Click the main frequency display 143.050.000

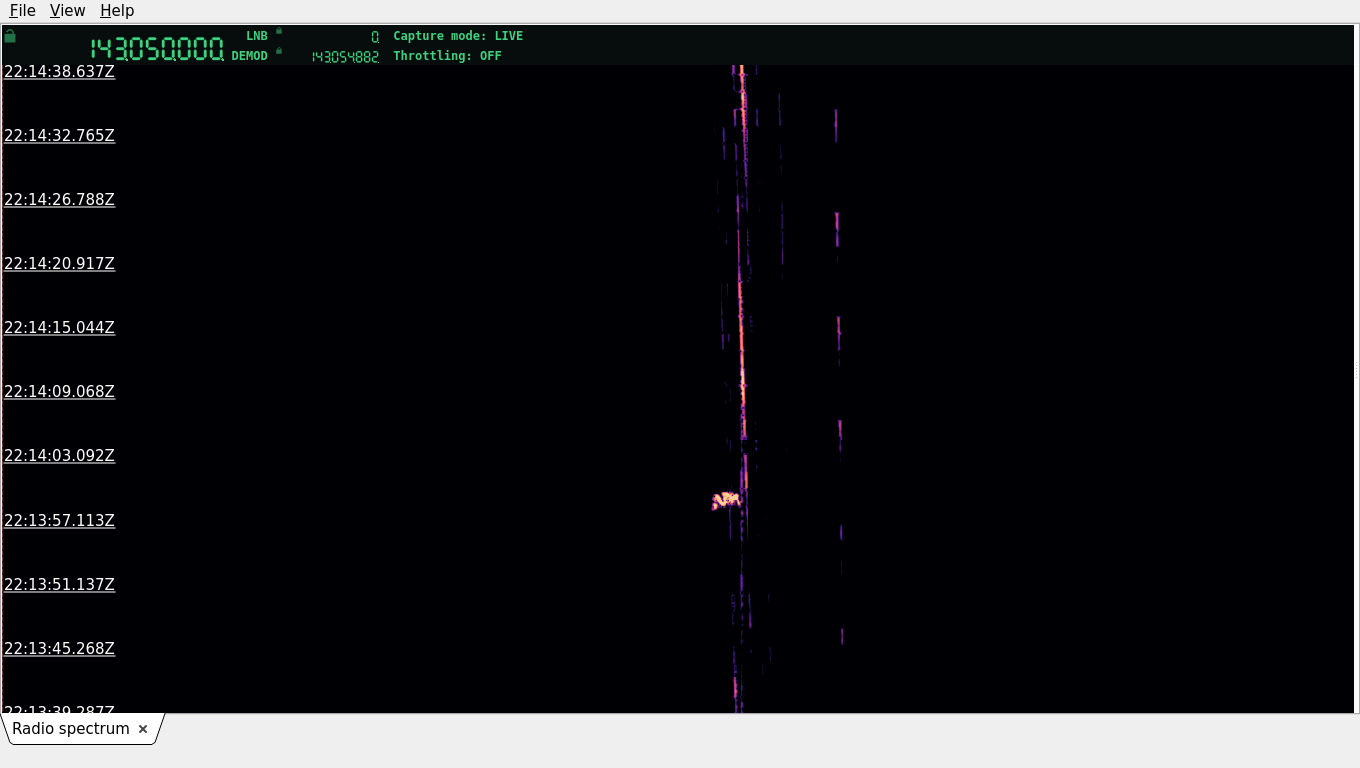pyautogui.click(x=157, y=49)
